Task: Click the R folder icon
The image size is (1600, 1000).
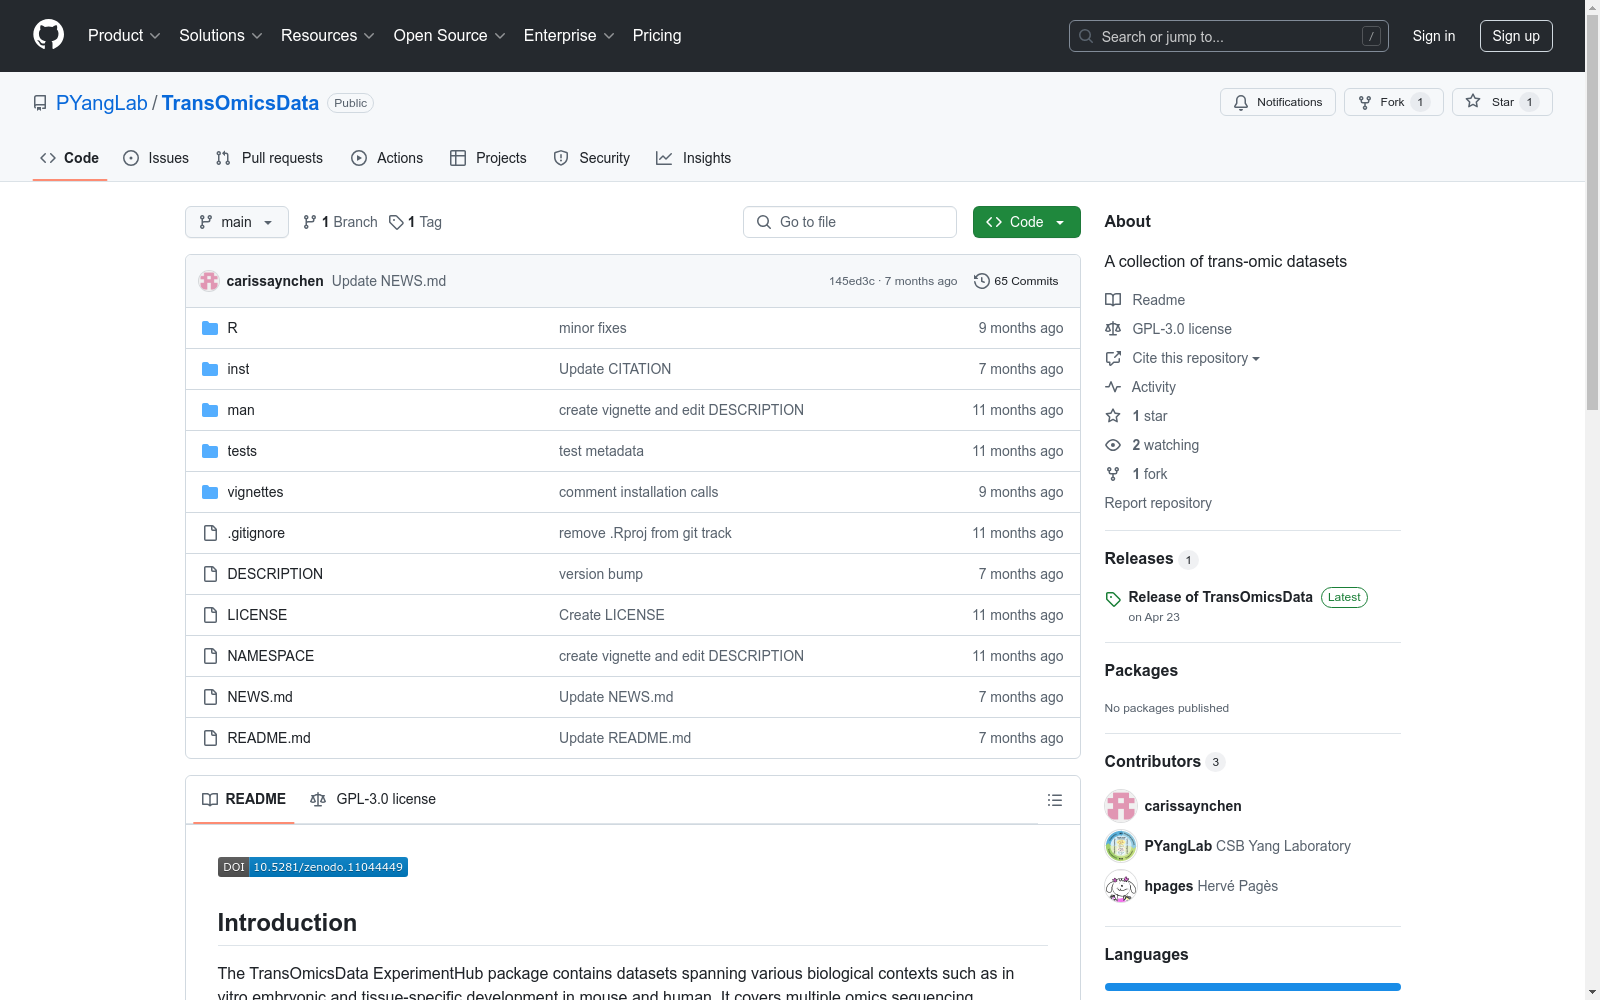Action: (210, 328)
